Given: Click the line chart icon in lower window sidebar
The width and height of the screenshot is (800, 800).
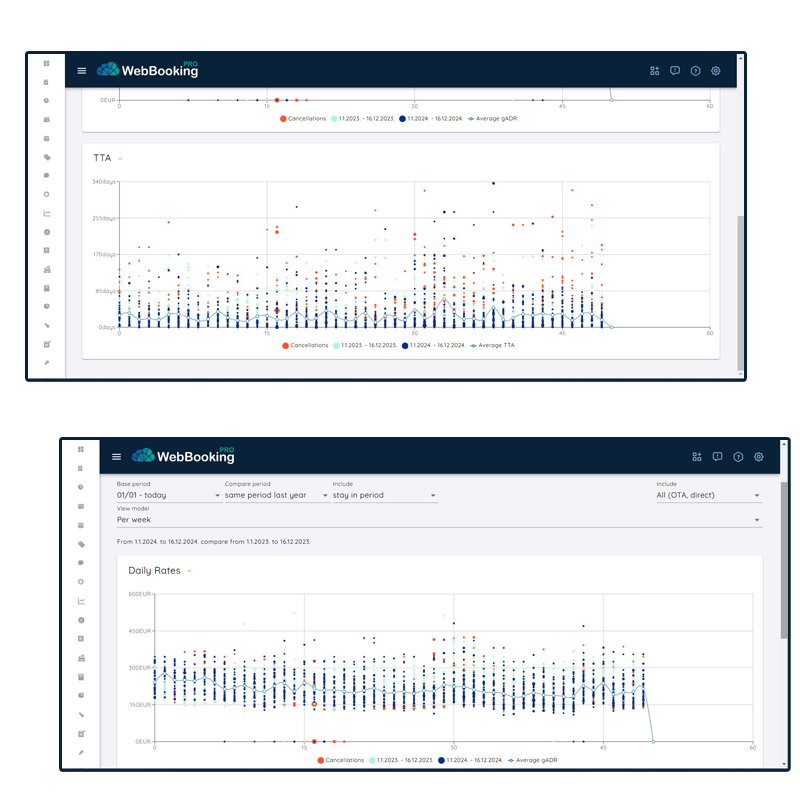Looking at the screenshot, I should pyautogui.click(x=81, y=601).
